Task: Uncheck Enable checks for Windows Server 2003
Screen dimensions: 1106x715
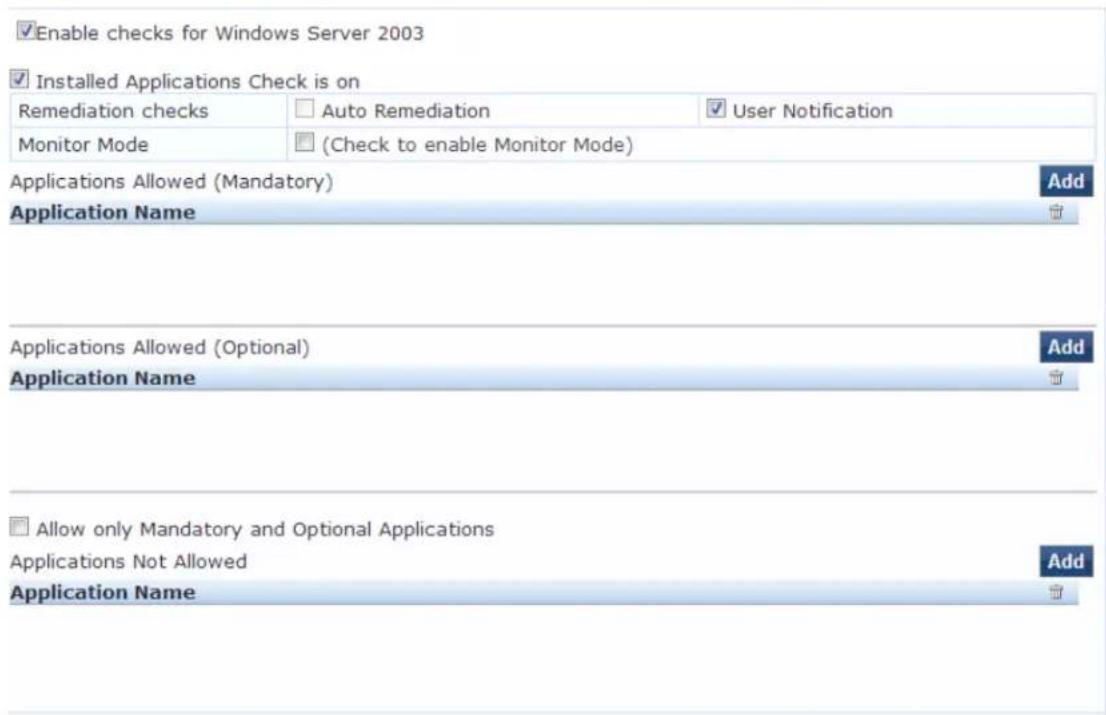Action: coord(26,31)
